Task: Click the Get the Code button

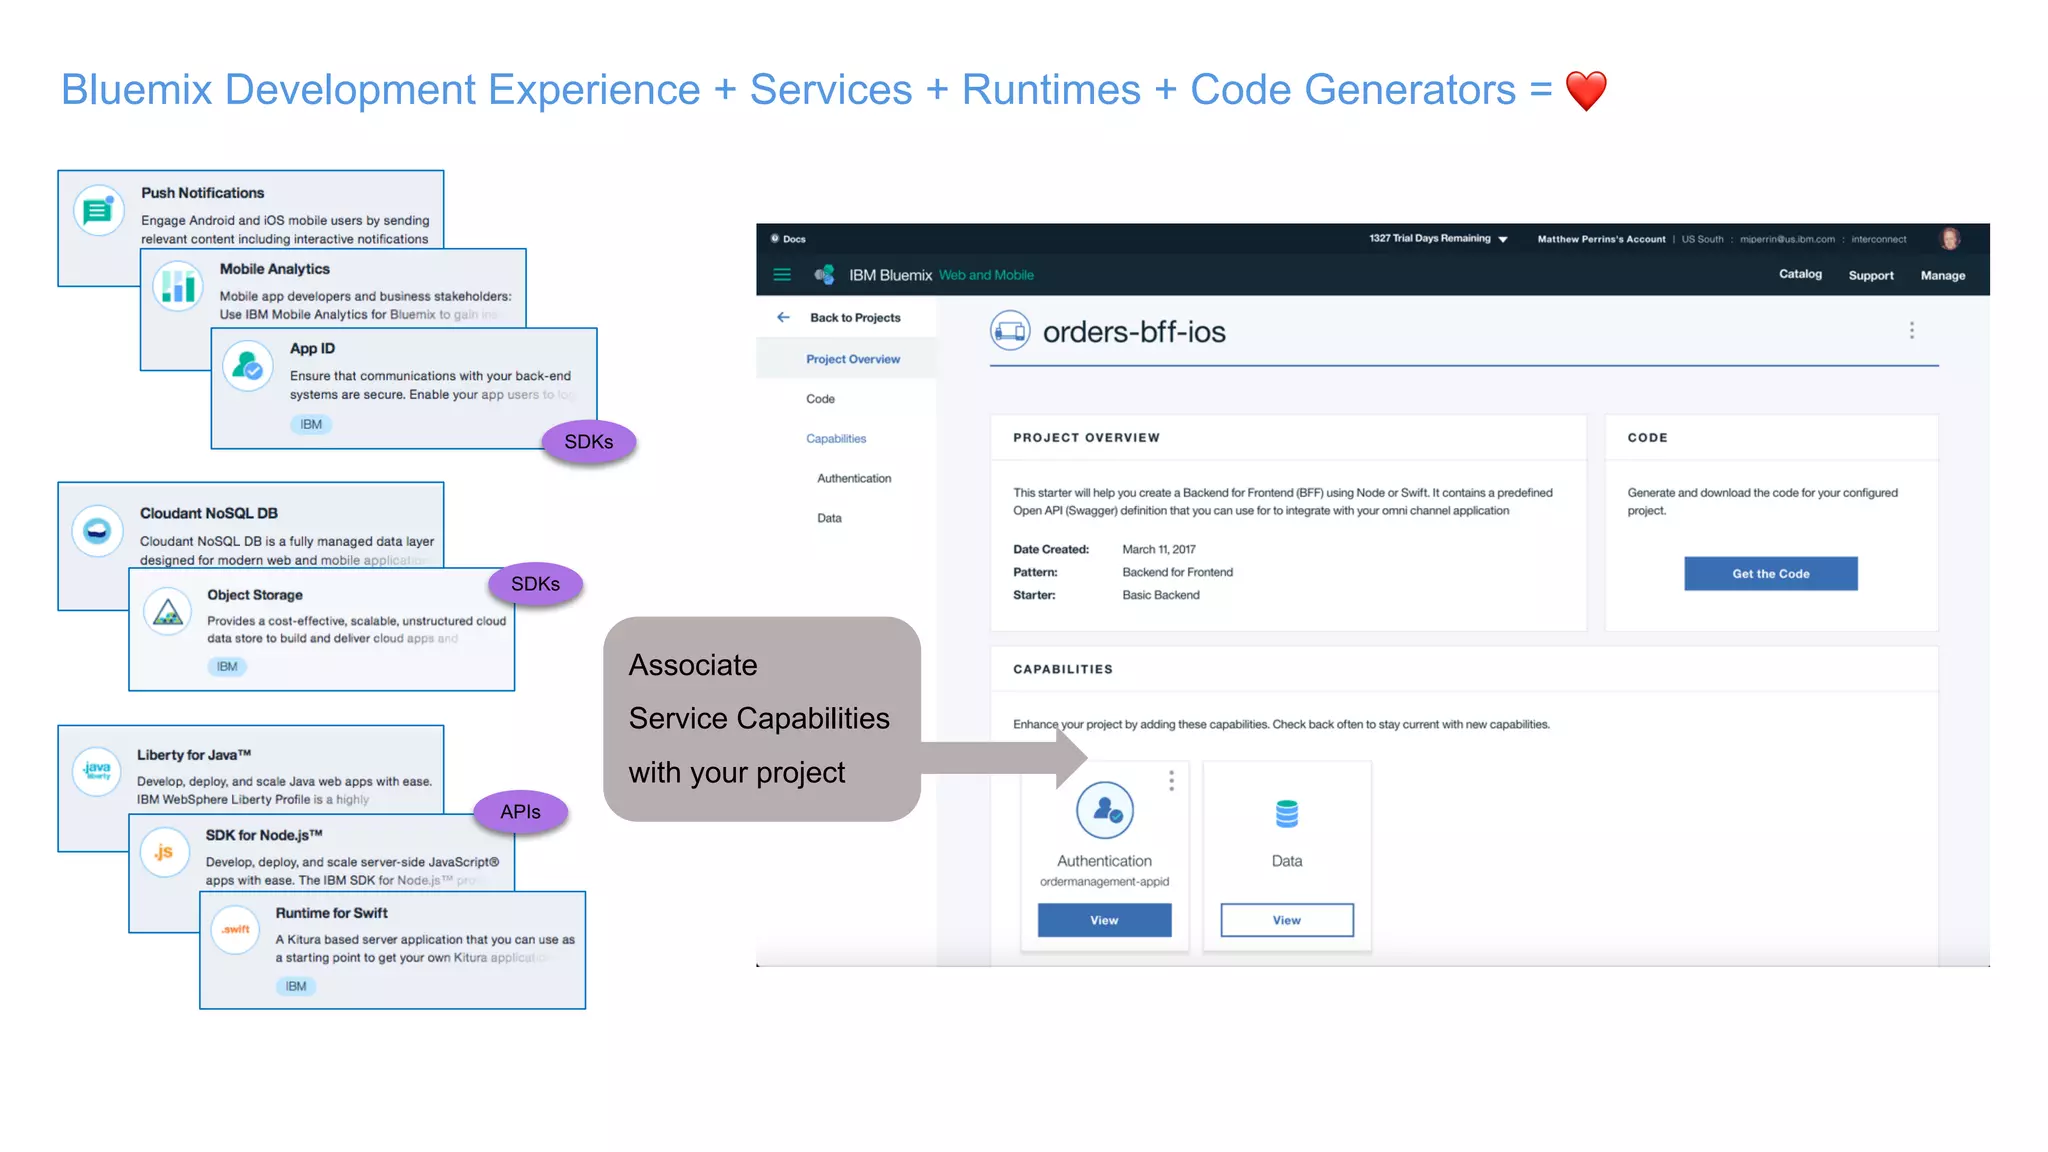Action: 1770,574
